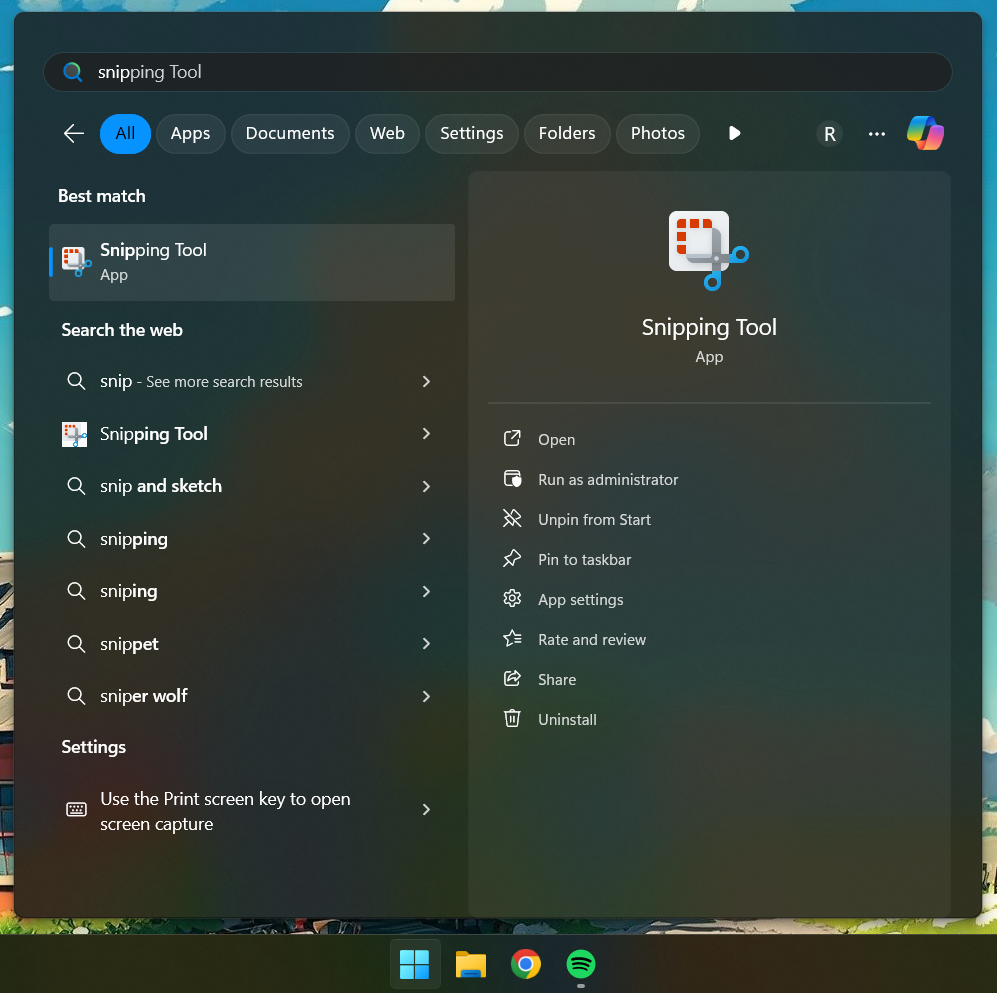Click the 'snipping' web suggestion text
This screenshot has width=997, height=993.
coord(134,539)
